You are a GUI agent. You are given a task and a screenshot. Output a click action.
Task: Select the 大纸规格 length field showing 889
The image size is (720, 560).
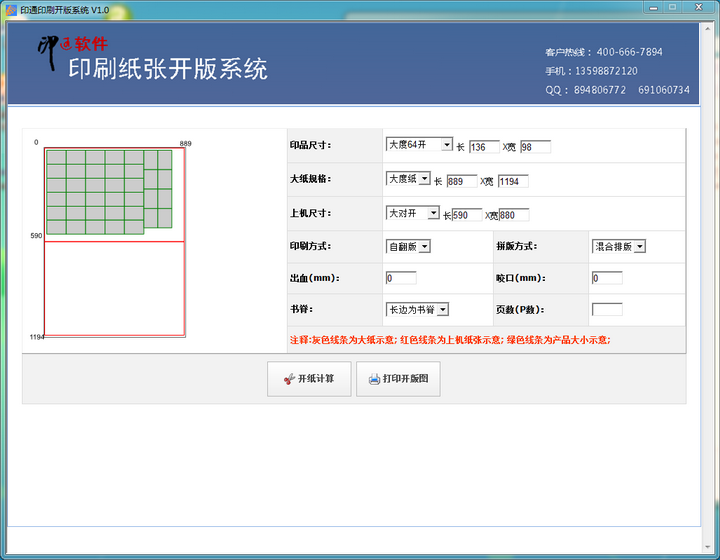click(x=461, y=181)
